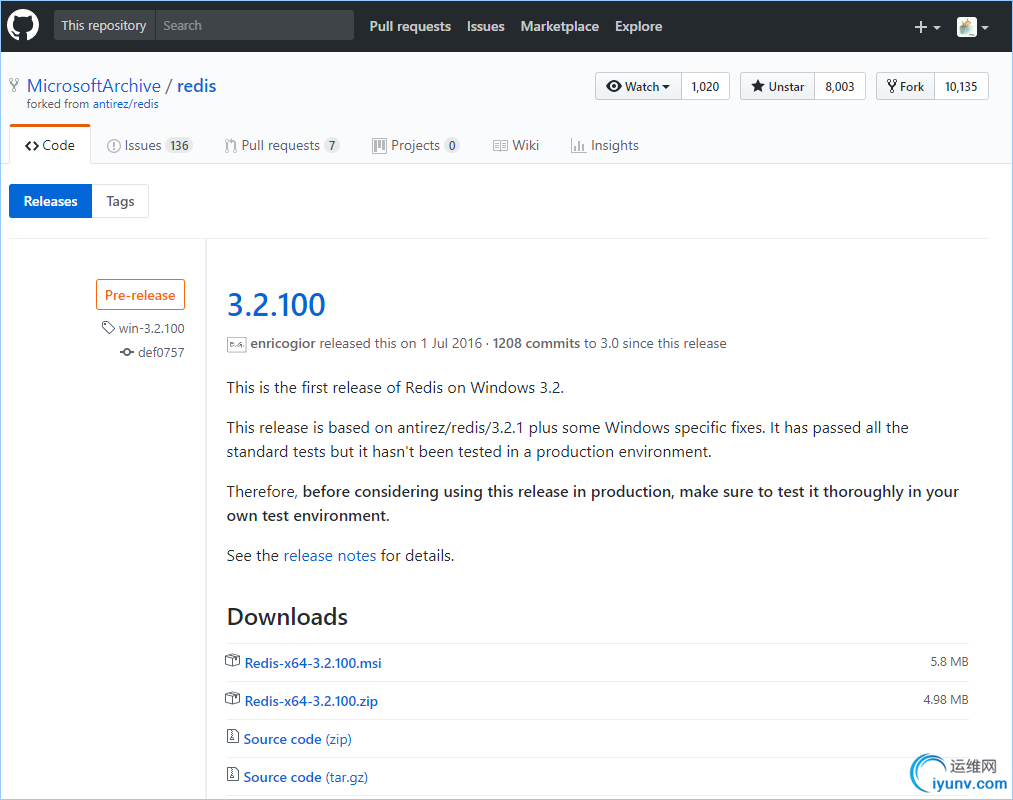Switch to the Pull requests 7 tab
Screen dimensions: 1013x800
(282, 145)
